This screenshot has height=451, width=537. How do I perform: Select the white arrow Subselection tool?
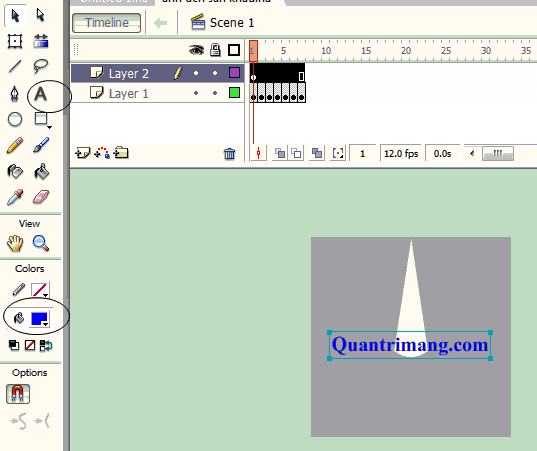[41, 16]
